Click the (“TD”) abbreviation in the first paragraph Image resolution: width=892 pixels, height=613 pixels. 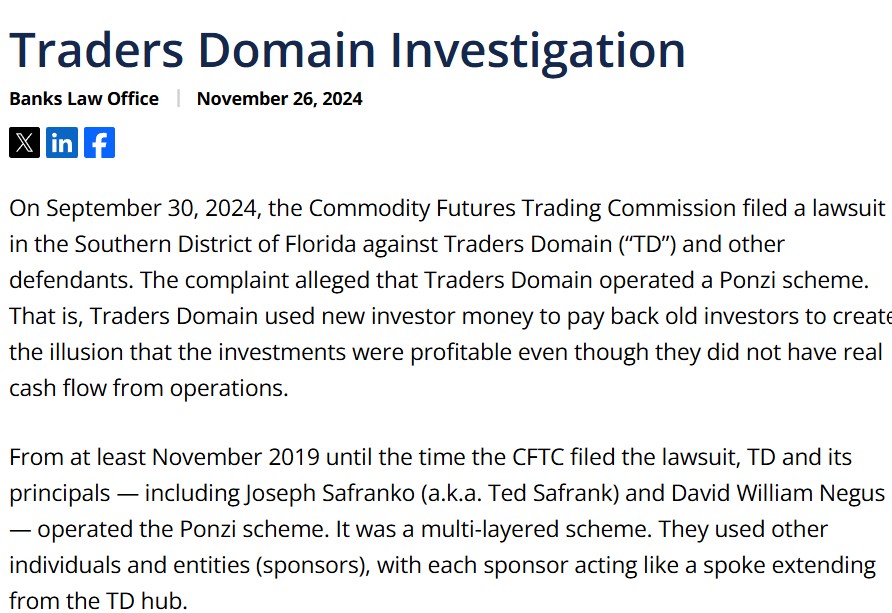[x=647, y=244]
